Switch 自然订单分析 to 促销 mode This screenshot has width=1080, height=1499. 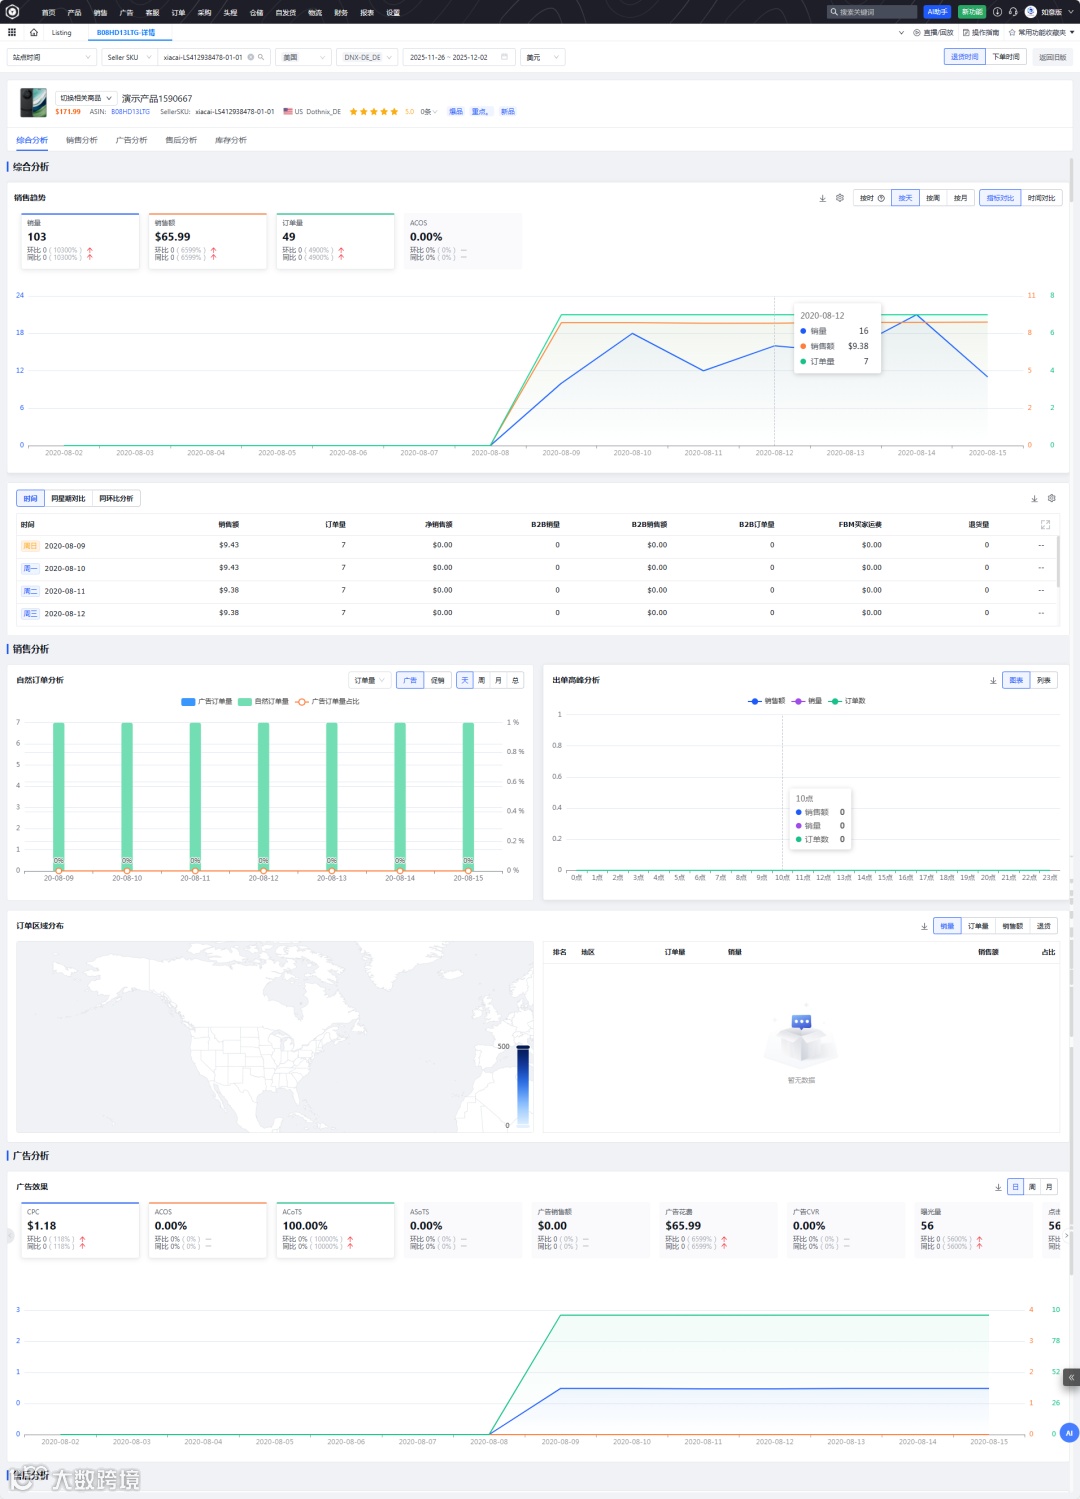(x=438, y=680)
